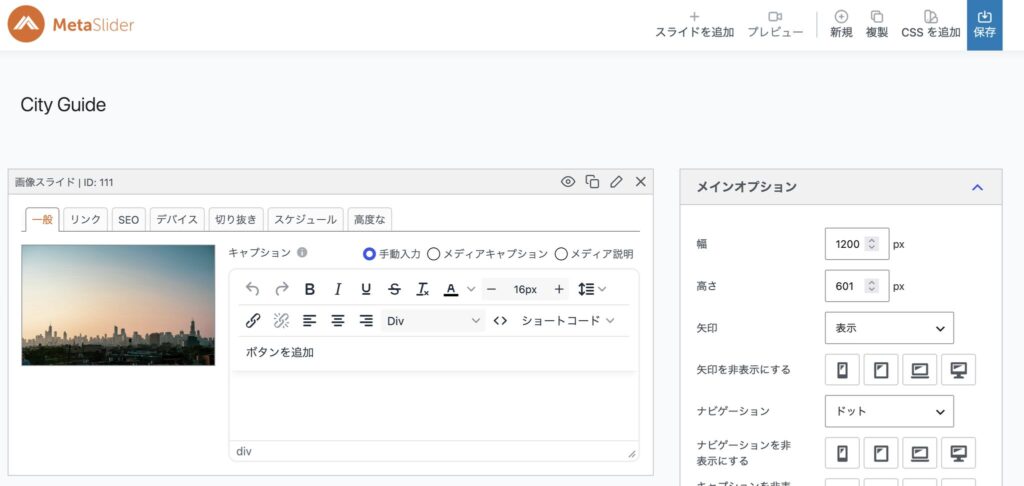Delete the slide with the X icon
The height and width of the screenshot is (486, 1024).
pos(641,182)
